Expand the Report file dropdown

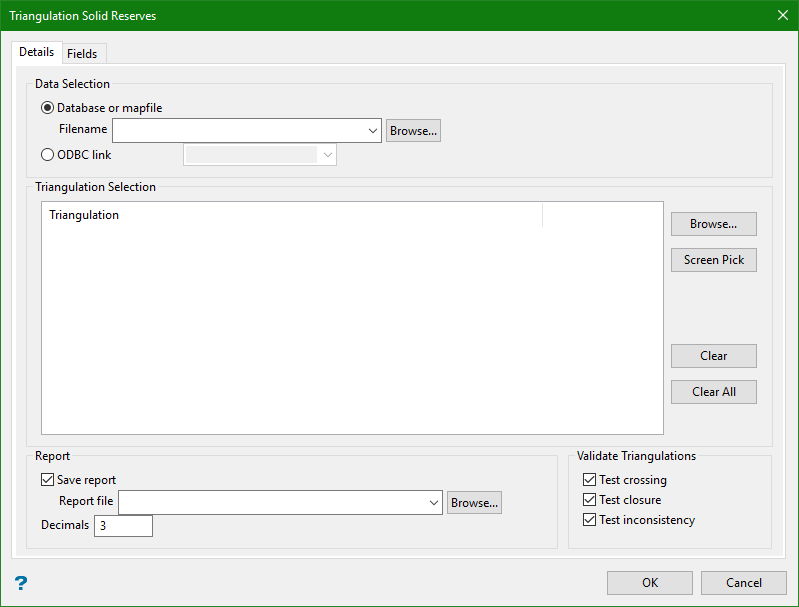pos(434,503)
